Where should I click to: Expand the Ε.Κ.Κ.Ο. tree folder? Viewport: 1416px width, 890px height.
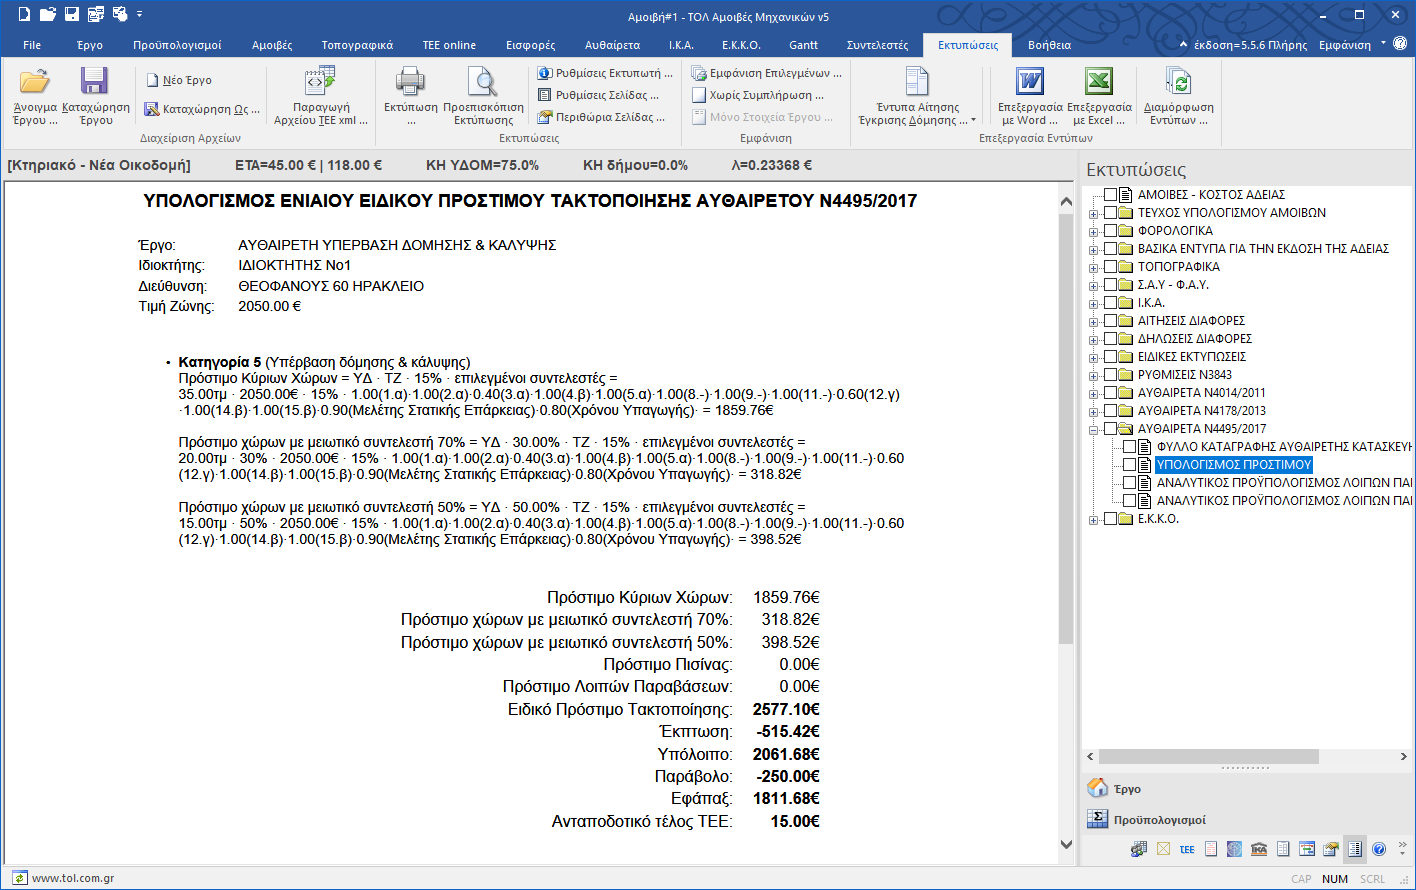[x=1094, y=520]
